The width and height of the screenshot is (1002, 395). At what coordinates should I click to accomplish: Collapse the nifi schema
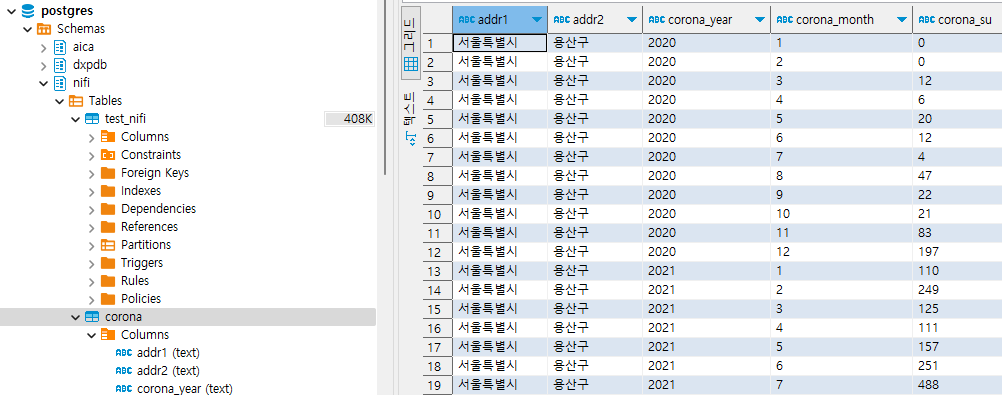[43, 82]
